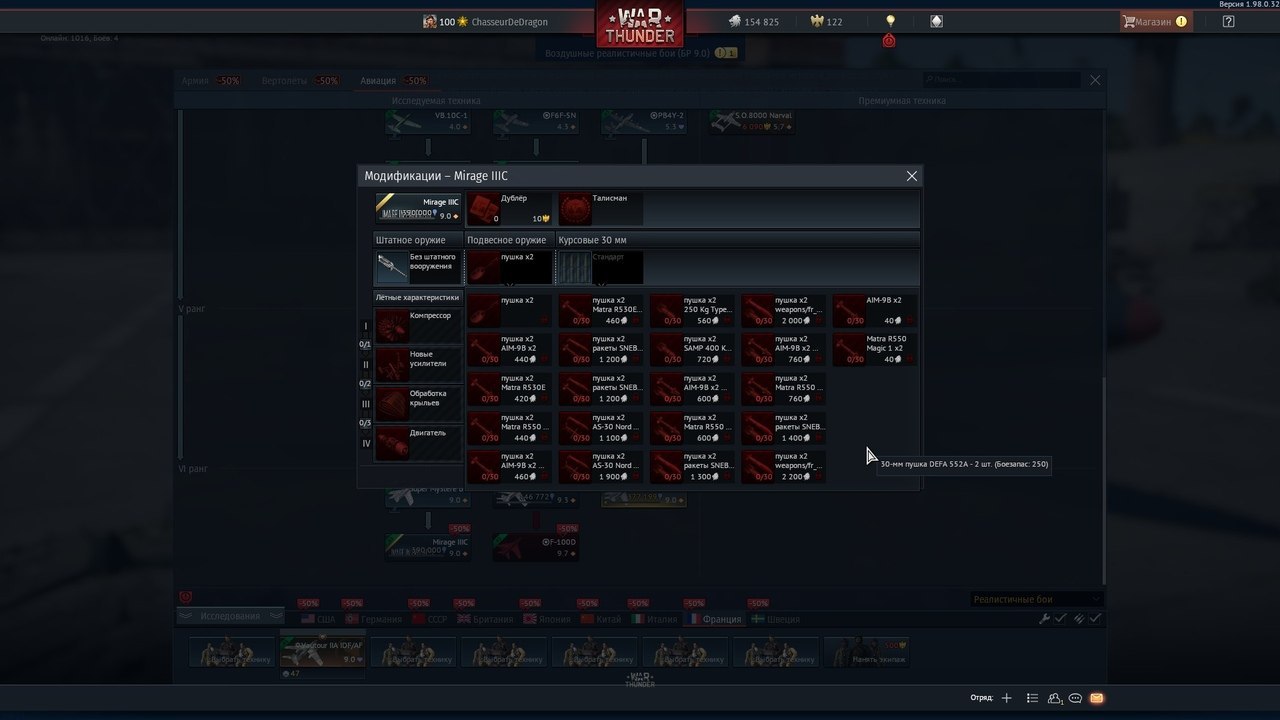Select the Matra R550 Magic 1 x2 item
The width and height of the screenshot is (1280, 720).
(875, 349)
